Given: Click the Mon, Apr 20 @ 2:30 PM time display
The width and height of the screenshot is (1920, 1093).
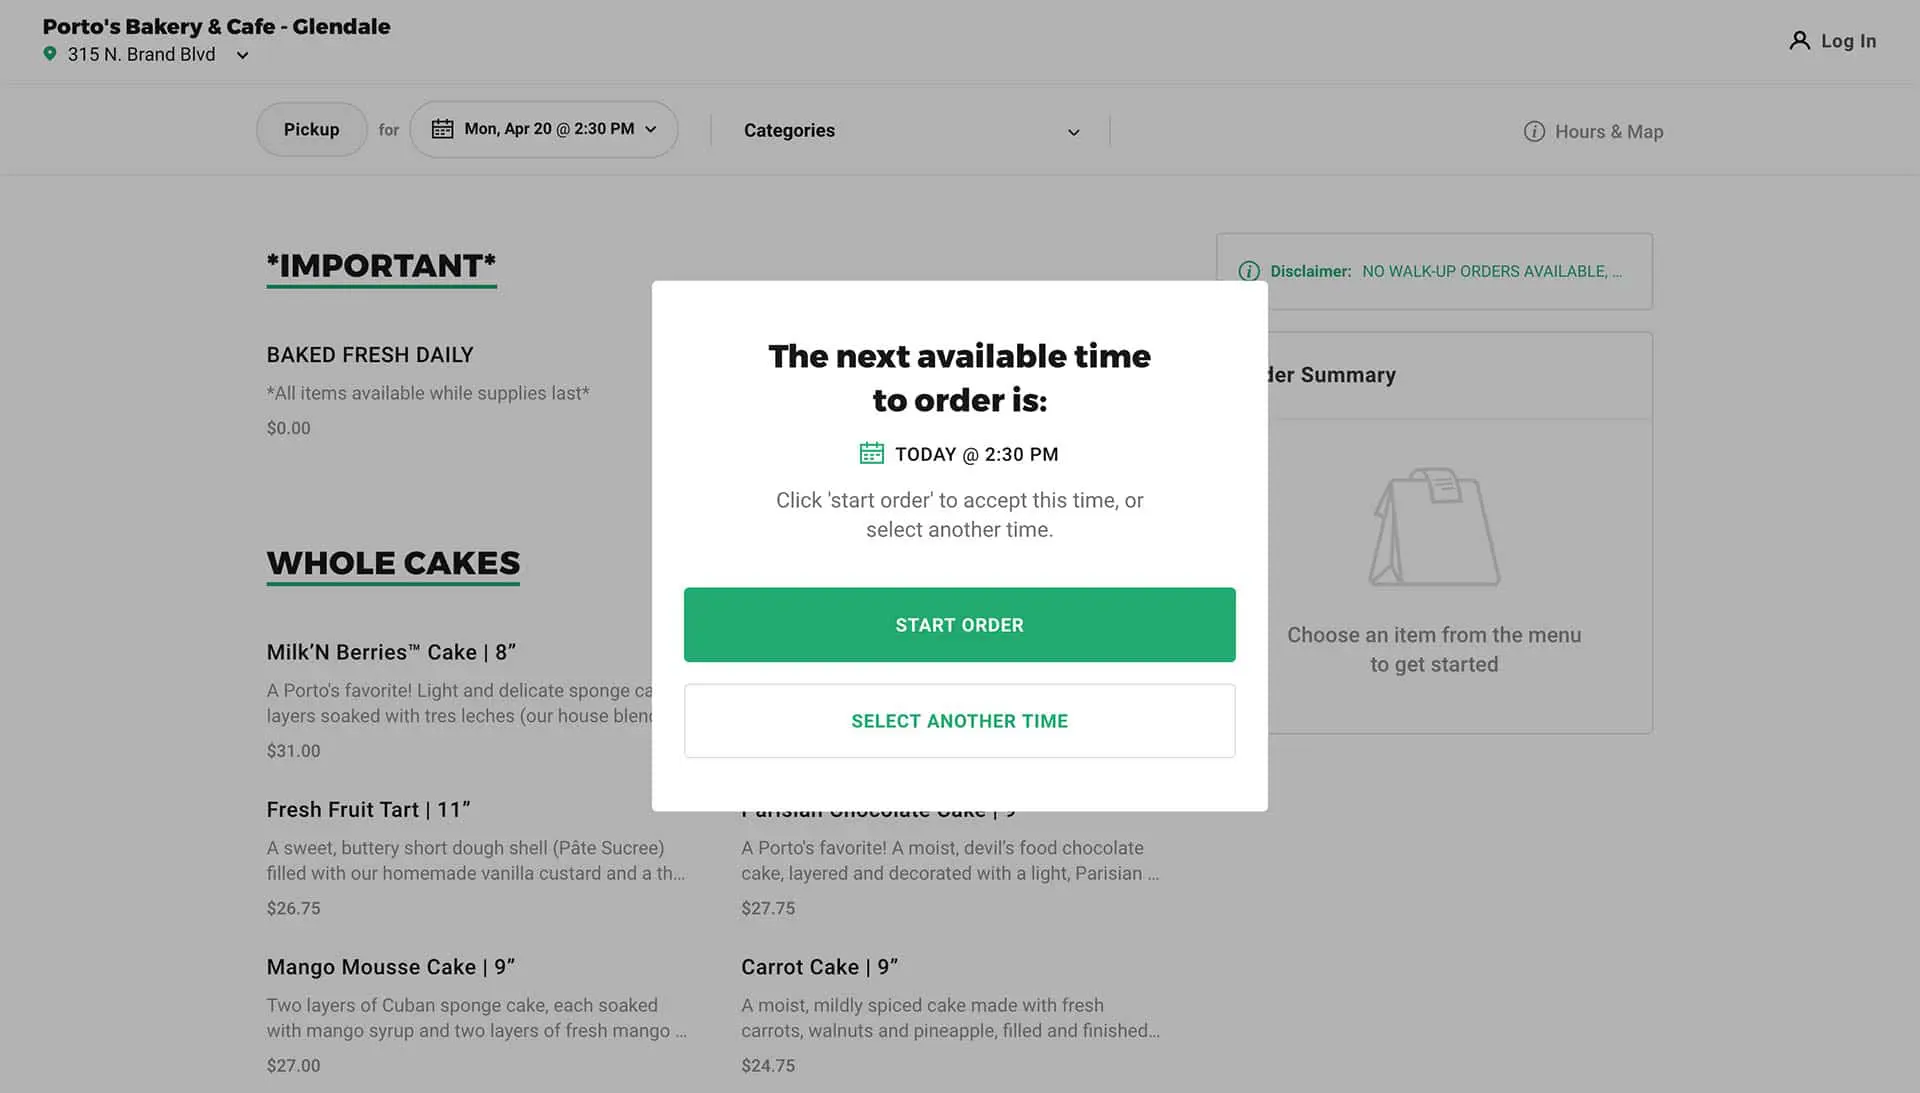Looking at the screenshot, I should point(549,128).
